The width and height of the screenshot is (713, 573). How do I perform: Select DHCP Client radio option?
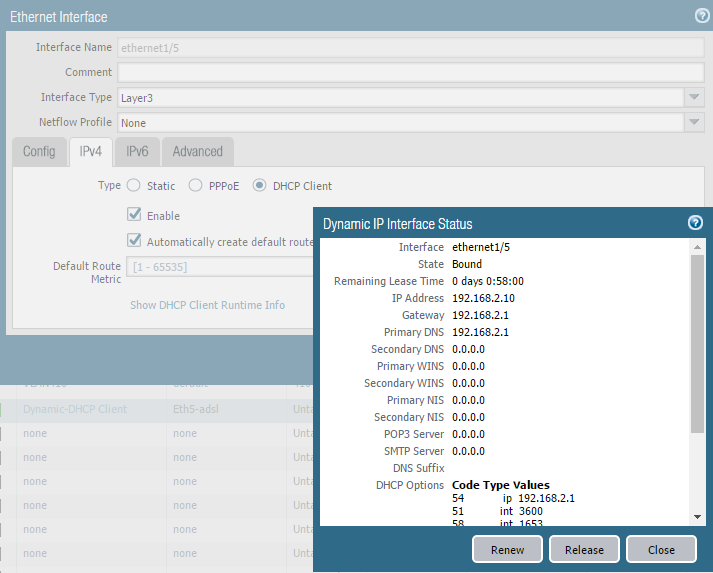click(x=260, y=186)
